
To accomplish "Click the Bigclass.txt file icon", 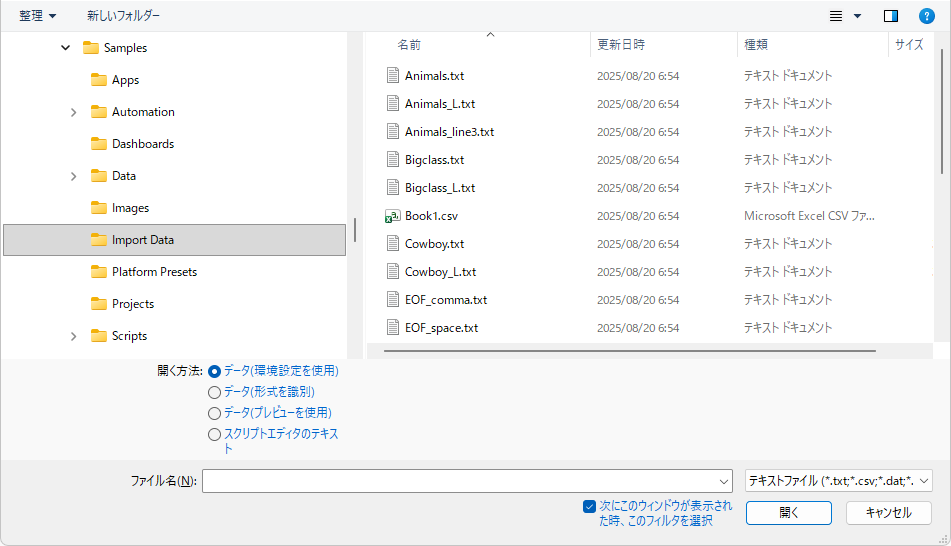I will pyautogui.click(x=393, y=160).
